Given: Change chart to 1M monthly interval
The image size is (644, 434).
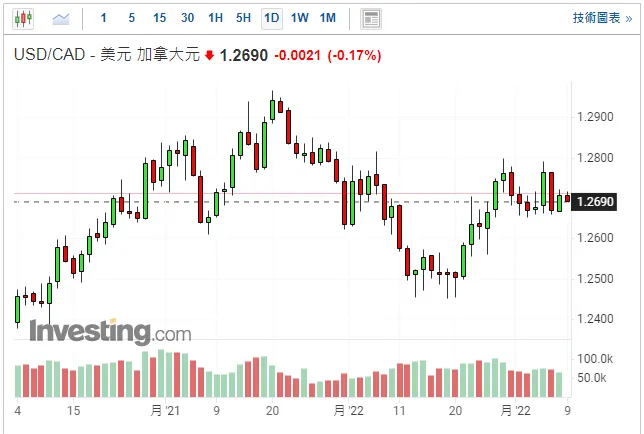Looking at the screenshot, I should [328, 18].
